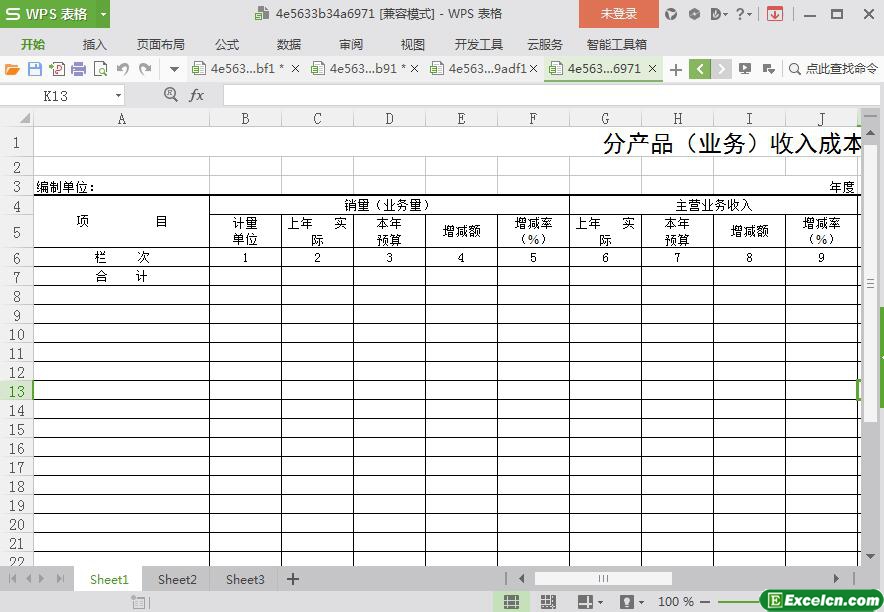Select the 编制单位: cell
This screenshot has width=884, height=612.
tap(121, 187)
